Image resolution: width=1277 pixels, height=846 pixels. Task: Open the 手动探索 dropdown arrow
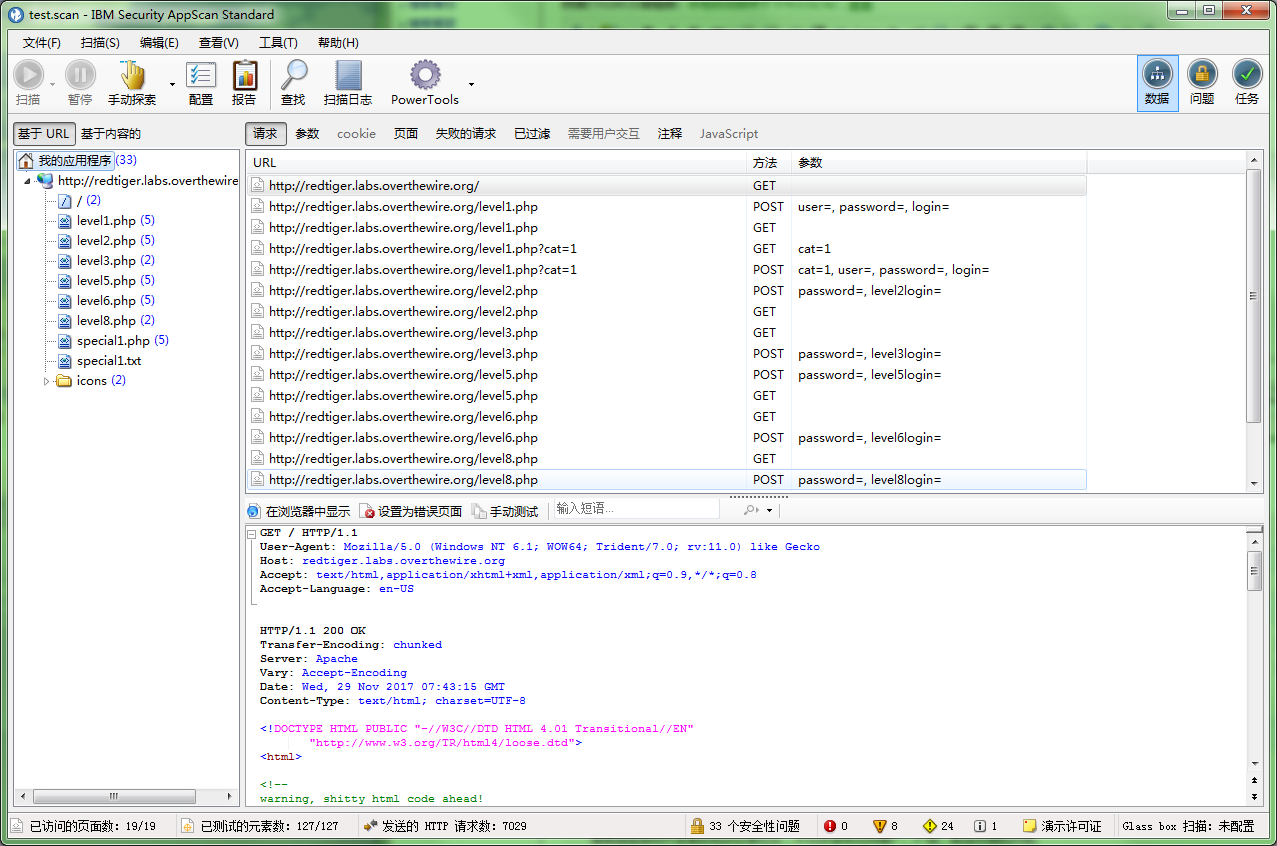[172, 84]
